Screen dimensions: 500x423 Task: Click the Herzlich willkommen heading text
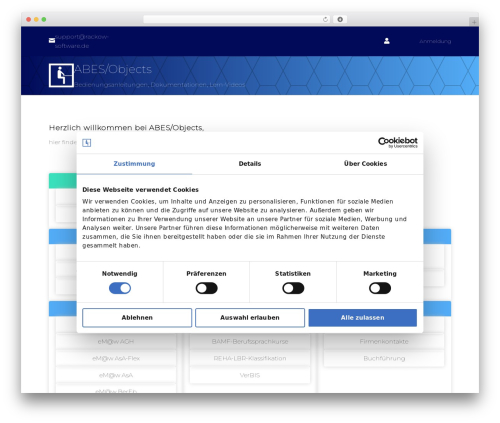click(127, 128)
